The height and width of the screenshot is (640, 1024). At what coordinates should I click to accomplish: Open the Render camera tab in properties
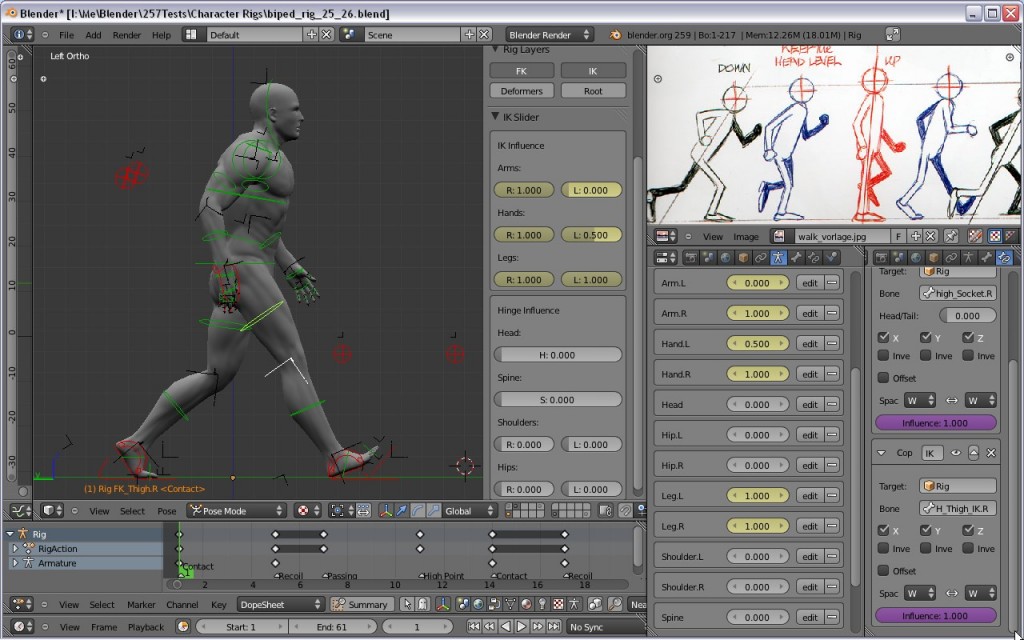click(691, 257)
